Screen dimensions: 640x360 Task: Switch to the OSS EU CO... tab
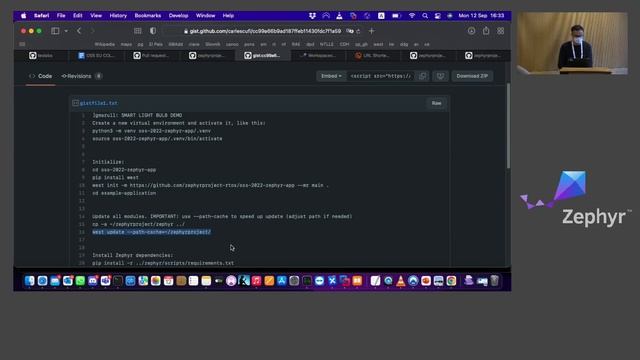[97, 56]
